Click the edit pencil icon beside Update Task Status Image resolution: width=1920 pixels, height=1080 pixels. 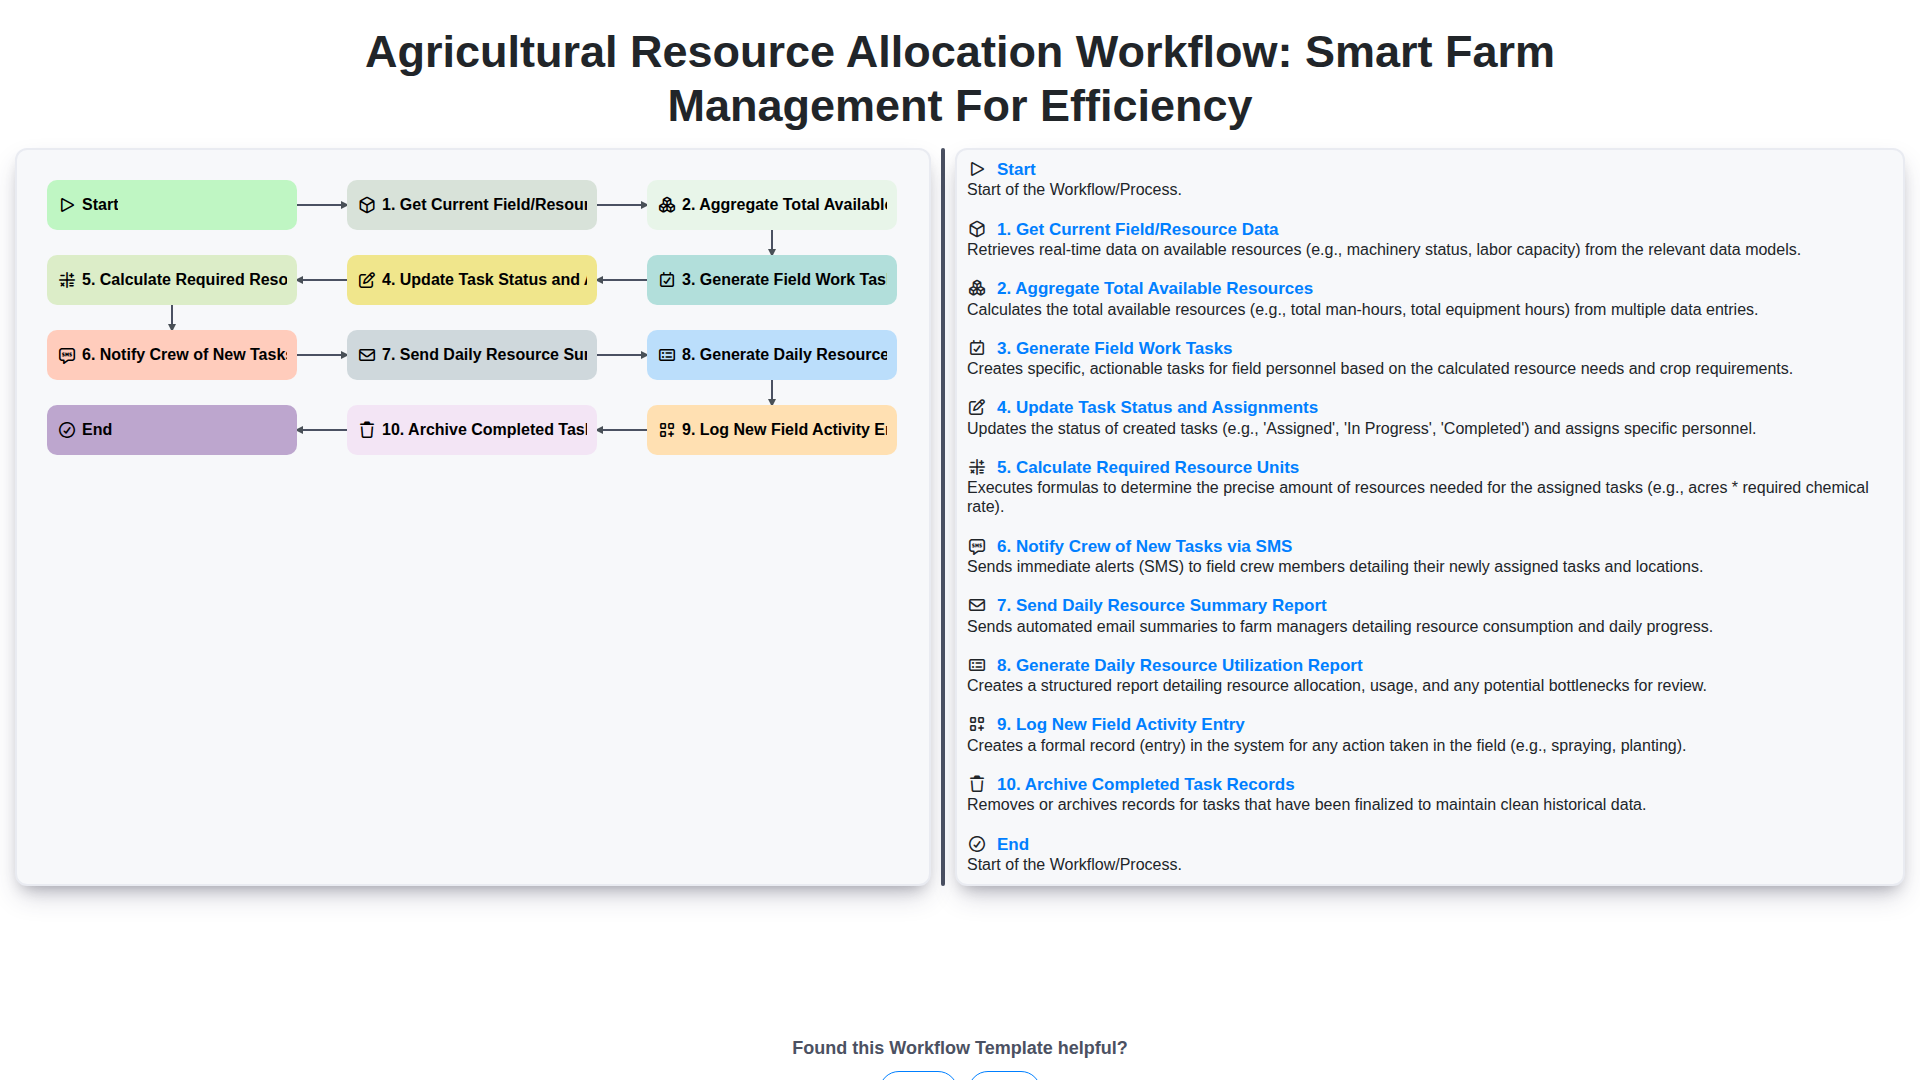[977, 408]
